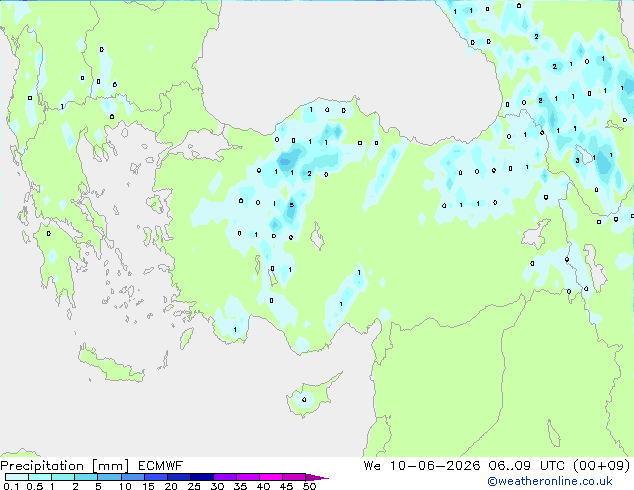Screen dimensions: 634x490
Task: Click the 45–50 mm dark magenta legend swatch
Action: tap(294, 477)
